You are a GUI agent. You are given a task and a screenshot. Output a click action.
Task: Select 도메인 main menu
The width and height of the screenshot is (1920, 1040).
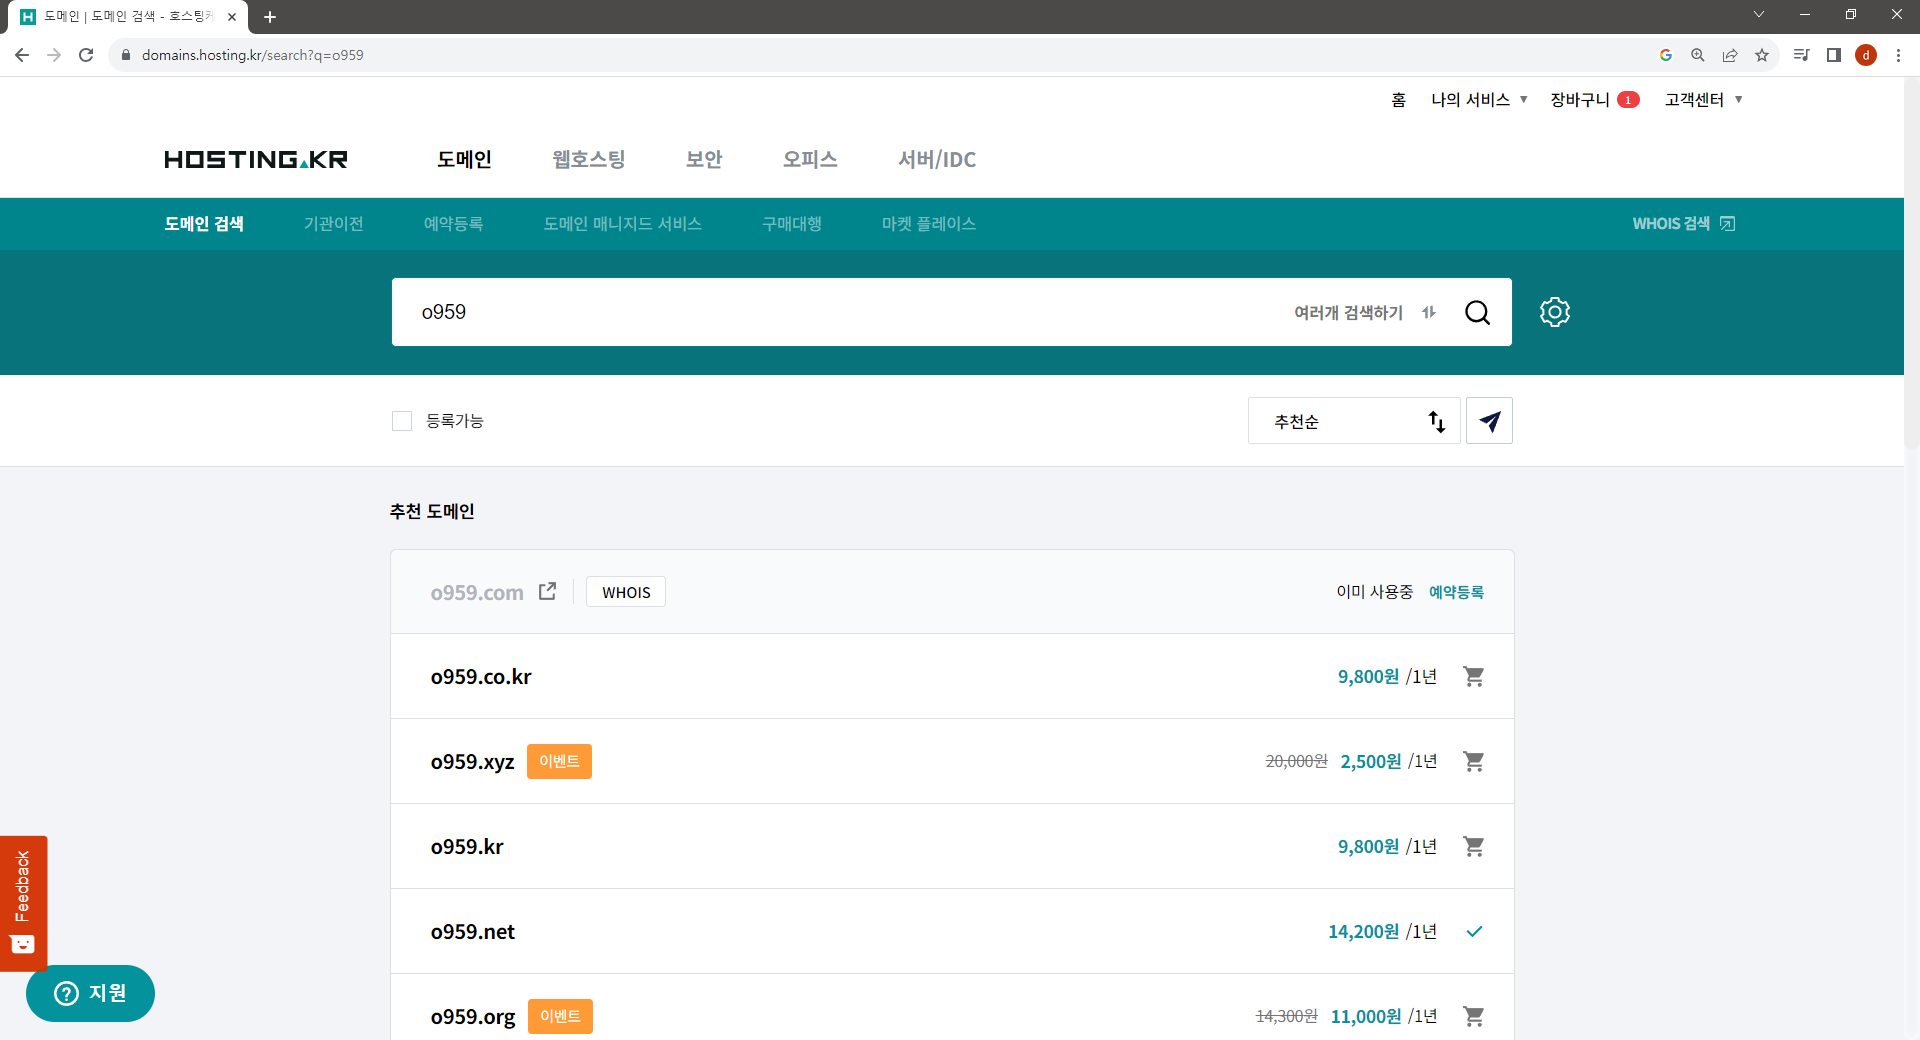[464, 159]
